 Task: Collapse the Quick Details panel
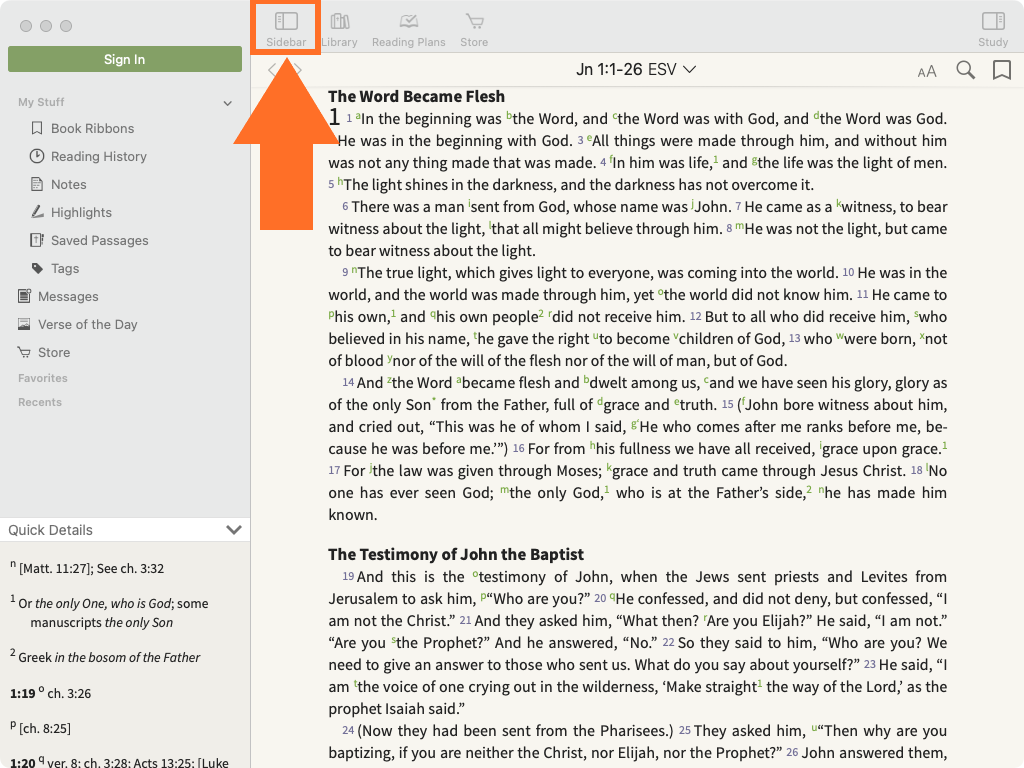tap(234, 530)
